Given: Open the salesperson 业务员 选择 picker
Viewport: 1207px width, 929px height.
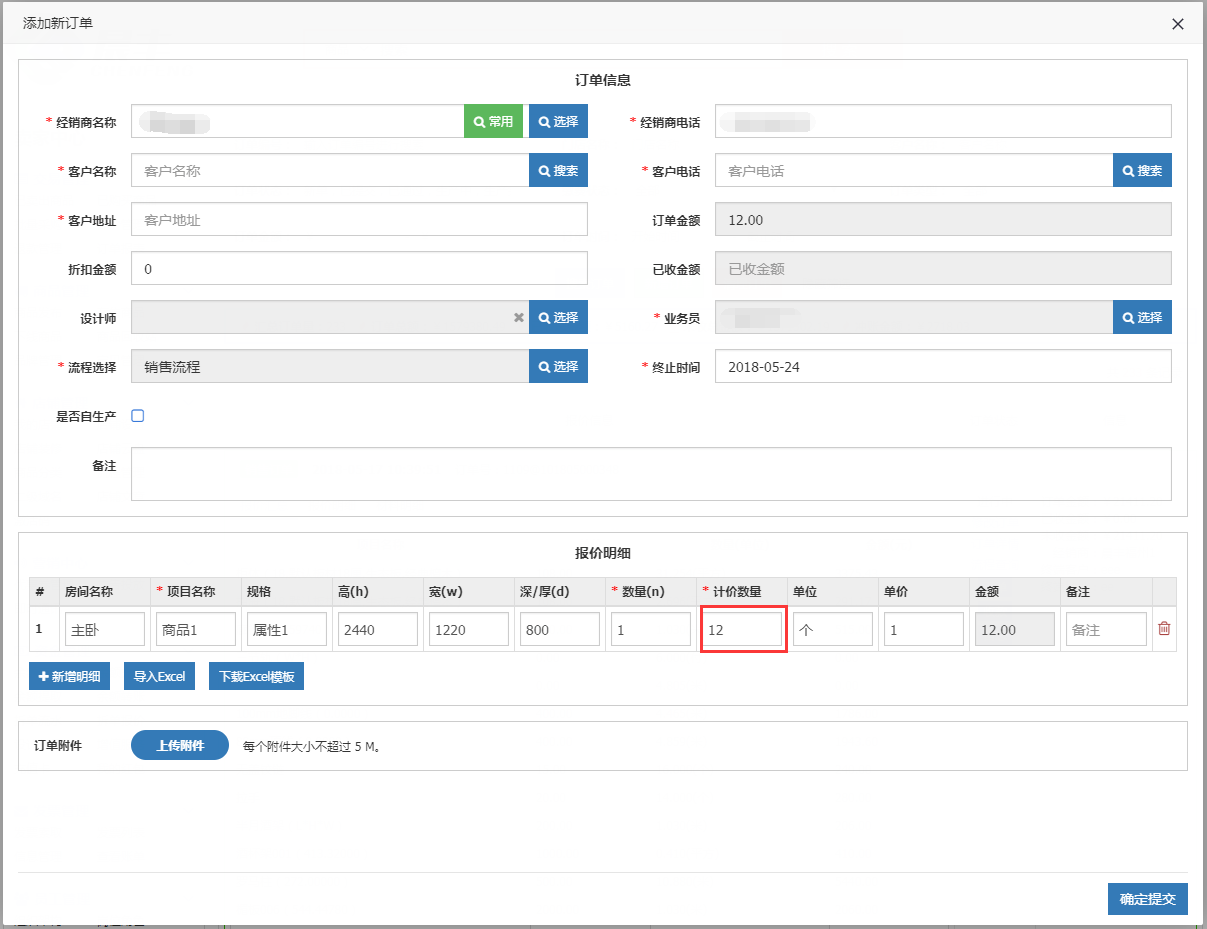Looking at the screenshot, I should pos(1142,317).
